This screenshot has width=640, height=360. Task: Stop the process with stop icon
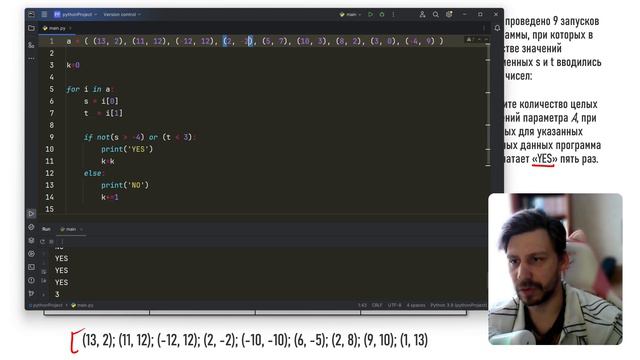click(51, 242)
